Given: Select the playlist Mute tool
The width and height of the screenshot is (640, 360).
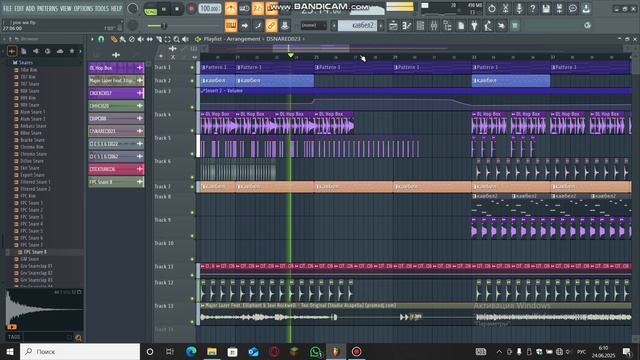Looking at the screenshot, I should [140, 39].
